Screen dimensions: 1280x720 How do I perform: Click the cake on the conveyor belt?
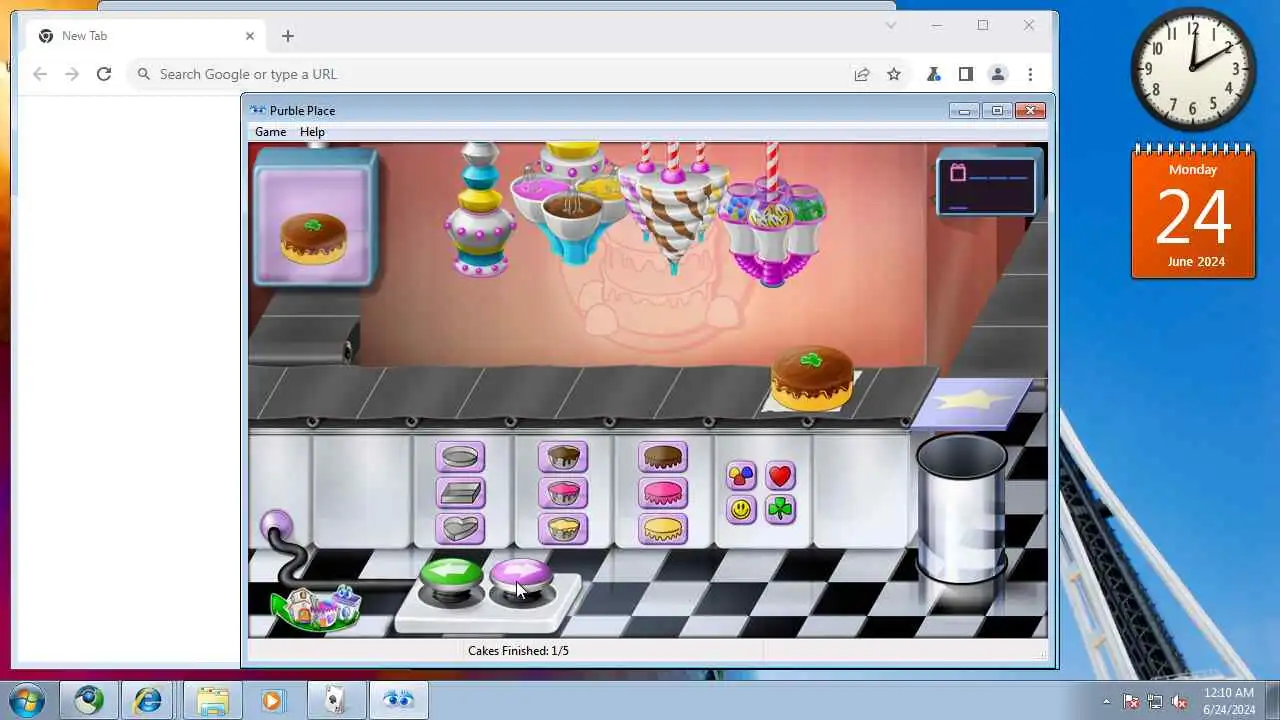pyautogui.click(x=811, y=378)
